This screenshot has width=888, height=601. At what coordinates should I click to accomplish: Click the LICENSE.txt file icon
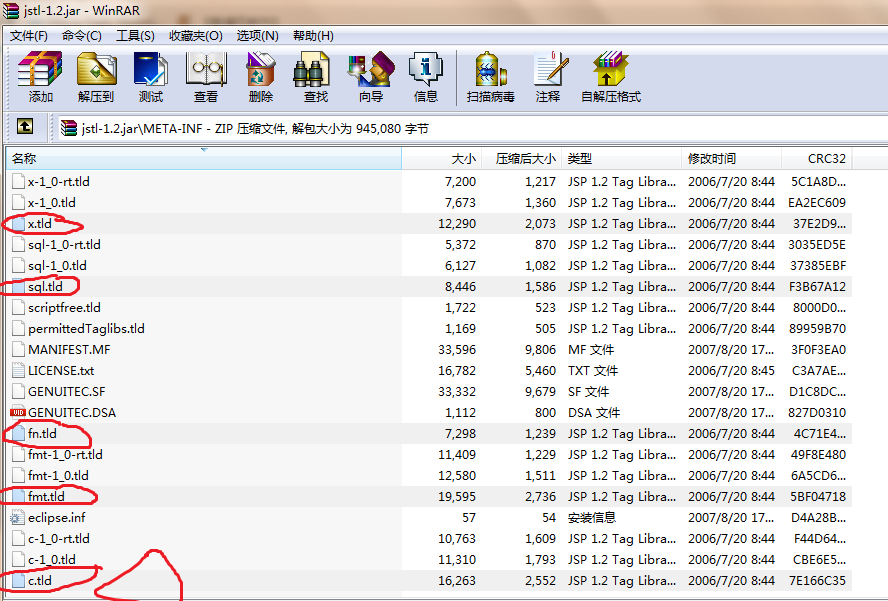coord(18,370)
